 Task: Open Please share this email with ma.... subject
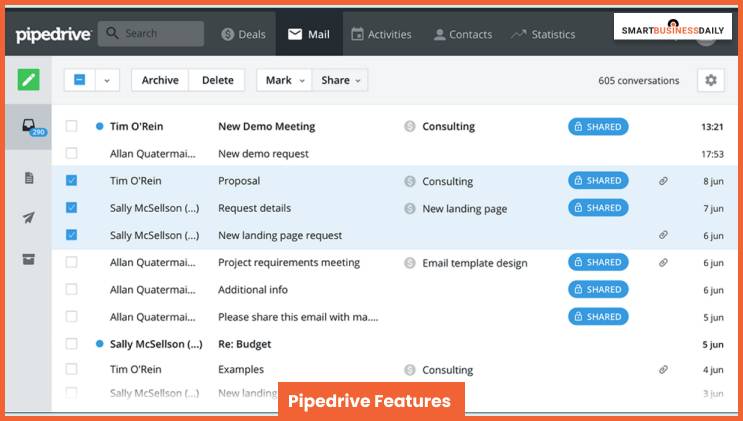(298, 317)
